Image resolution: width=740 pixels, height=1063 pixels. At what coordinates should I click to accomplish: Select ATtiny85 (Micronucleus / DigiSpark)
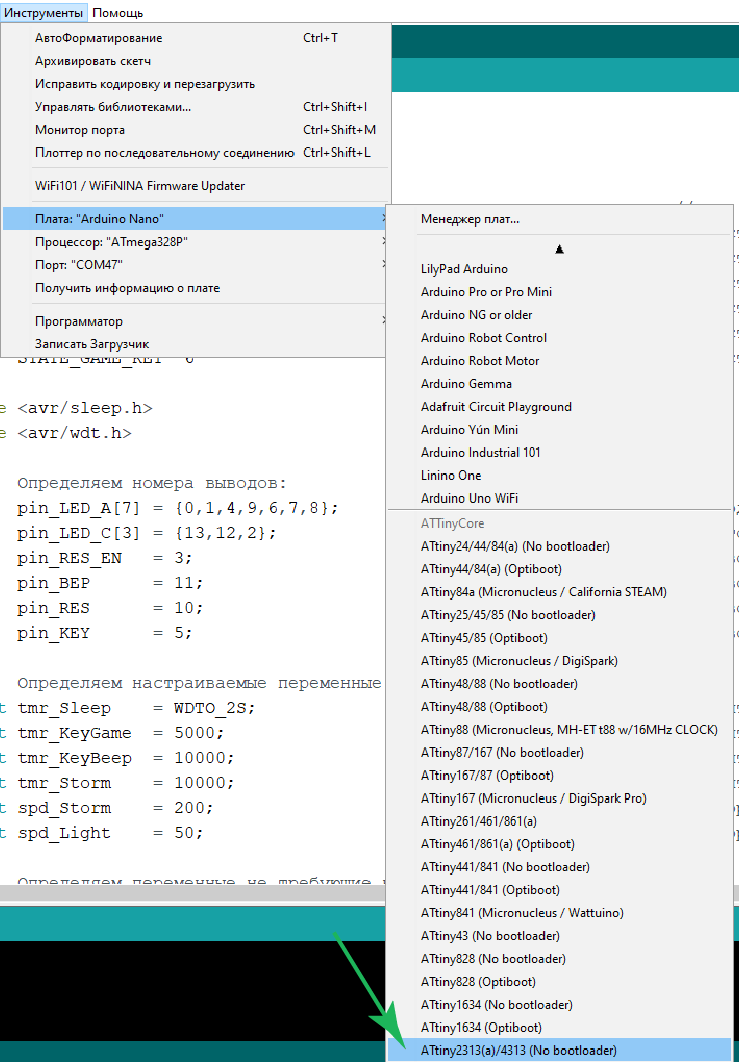(x=560, y=661)
